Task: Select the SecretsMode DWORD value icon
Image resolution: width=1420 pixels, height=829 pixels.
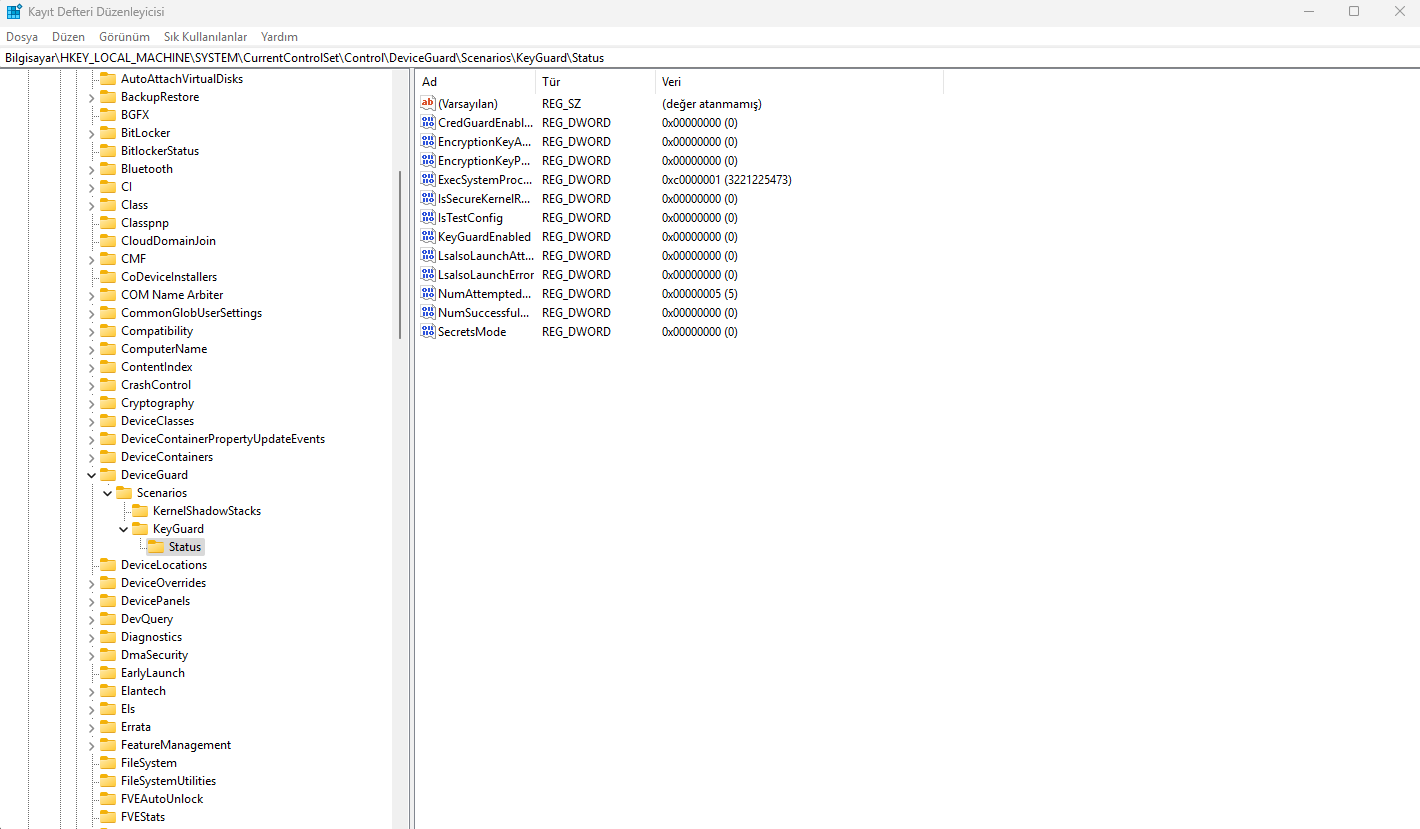Action: (428, 332)
